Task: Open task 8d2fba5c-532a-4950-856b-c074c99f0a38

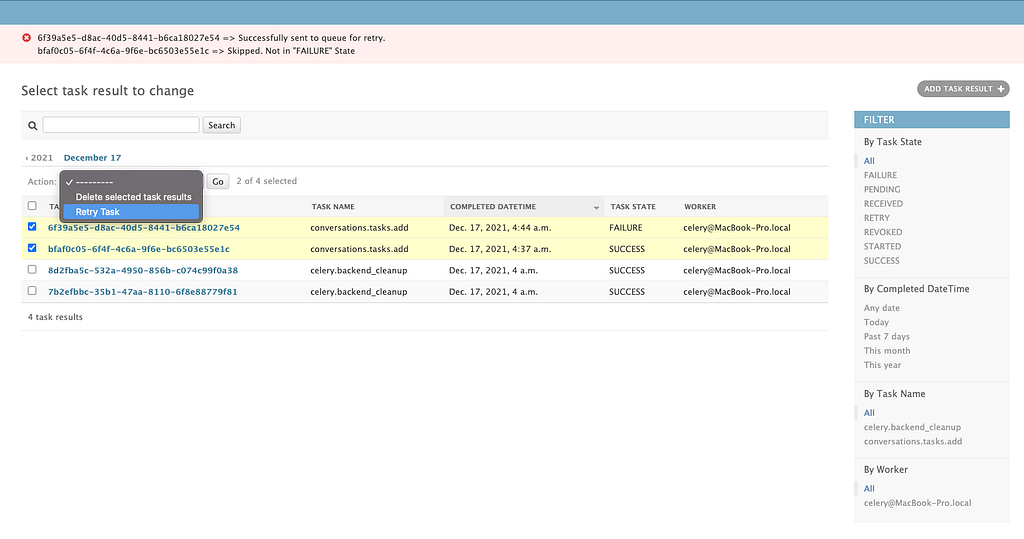Action: [143, 270]
